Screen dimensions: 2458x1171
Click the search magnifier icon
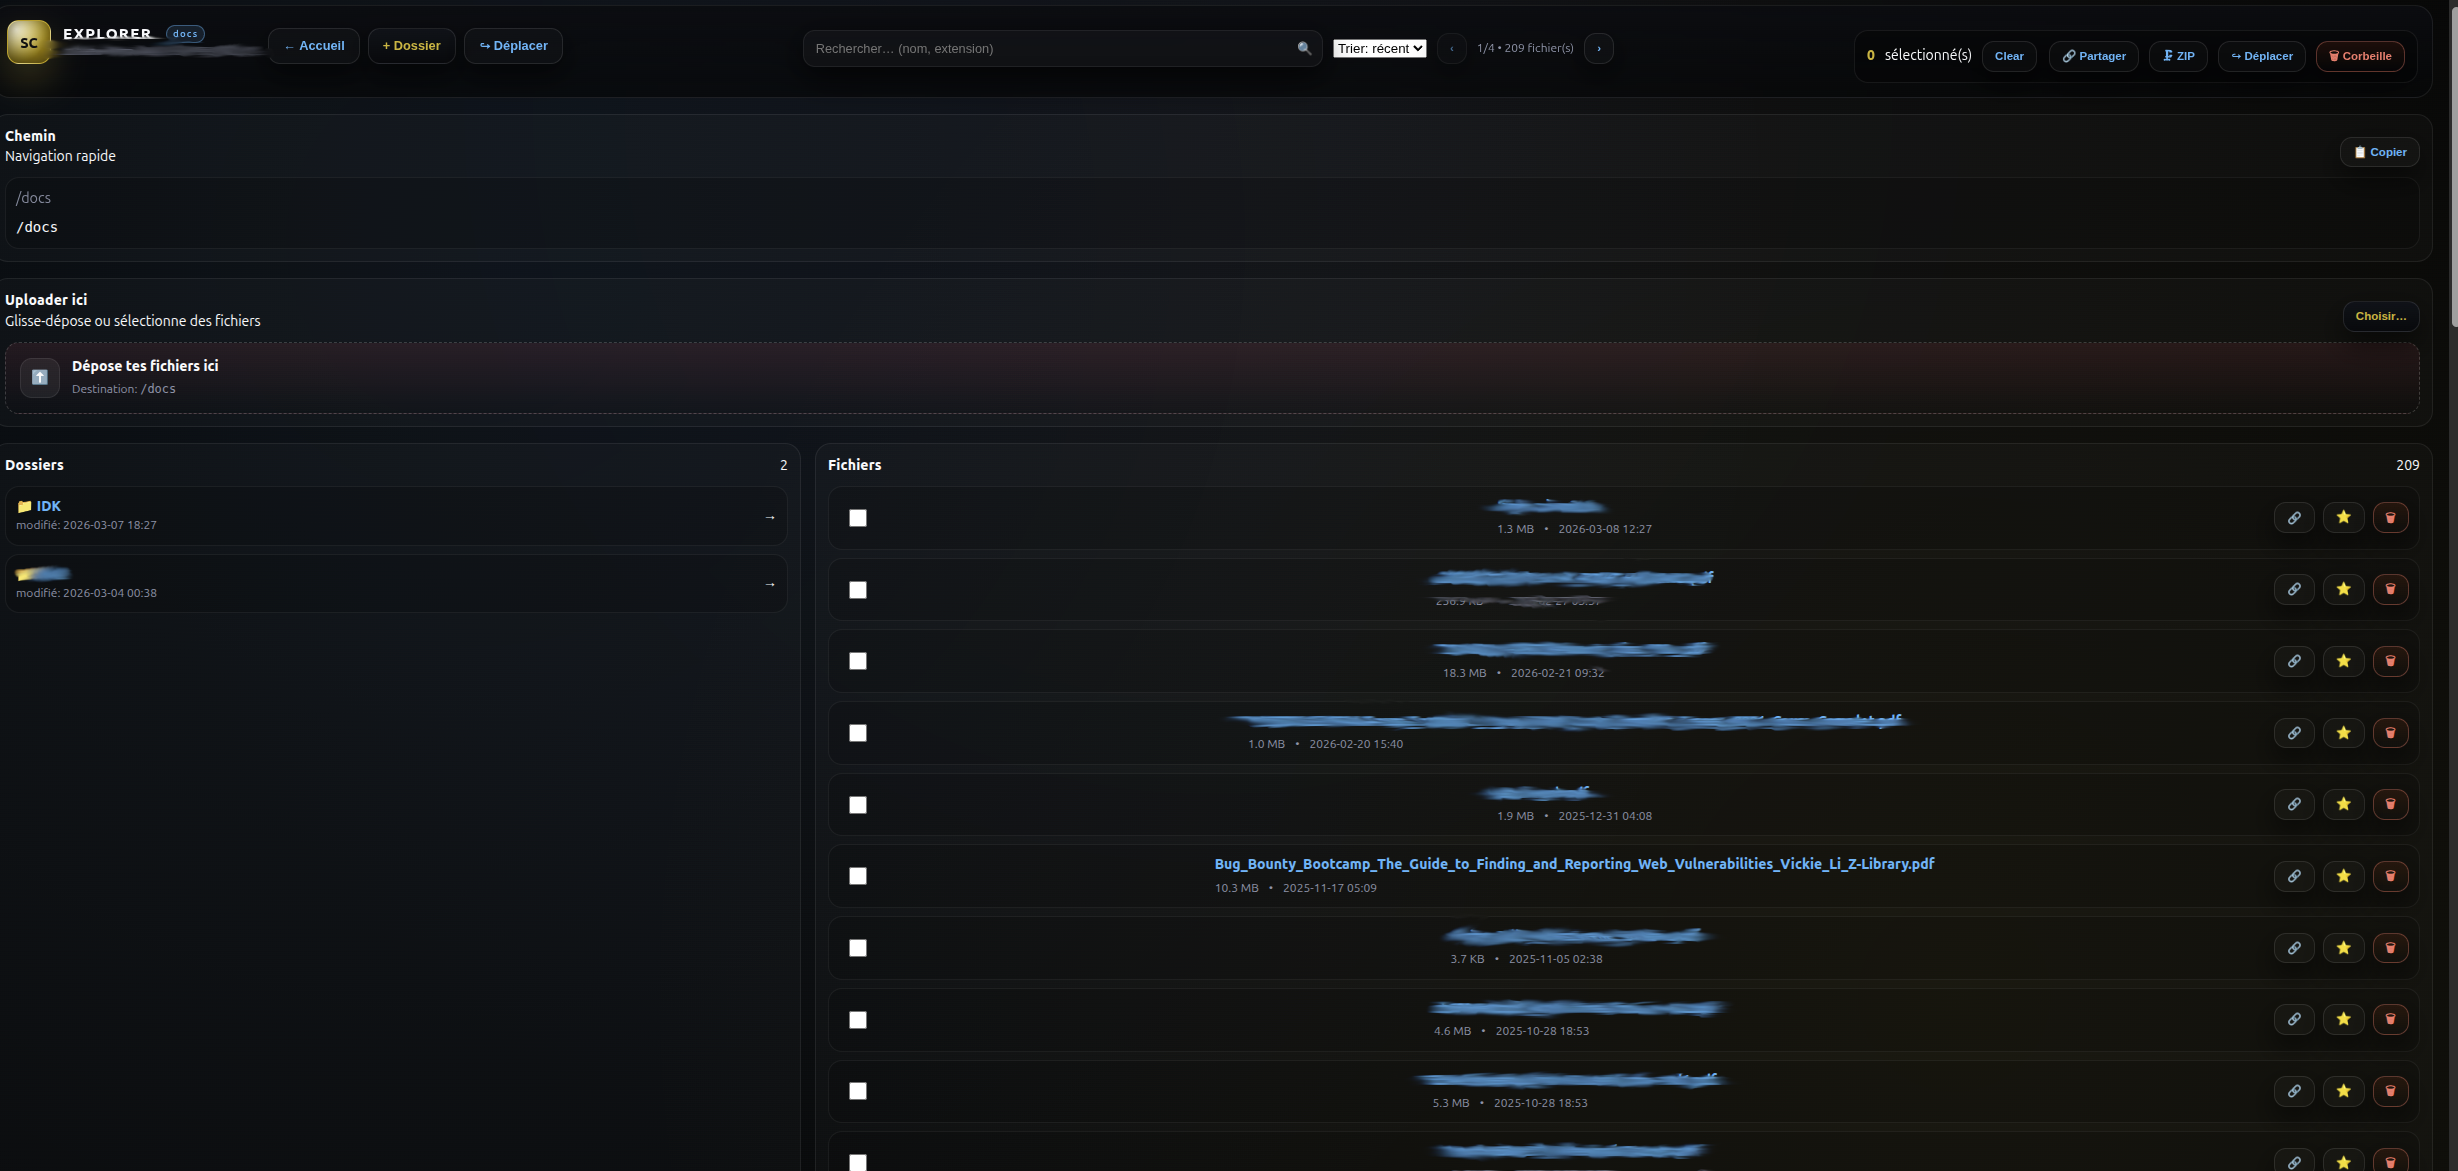[x=1303, y=47]
